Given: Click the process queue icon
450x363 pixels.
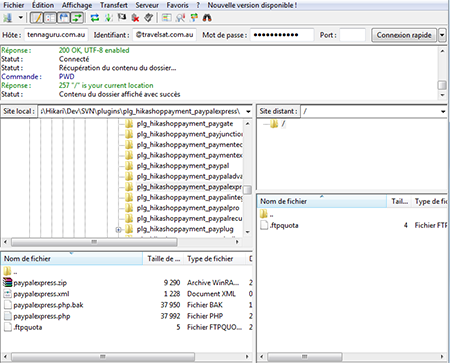Looking at the screenshot, I should tap(109, 18).
